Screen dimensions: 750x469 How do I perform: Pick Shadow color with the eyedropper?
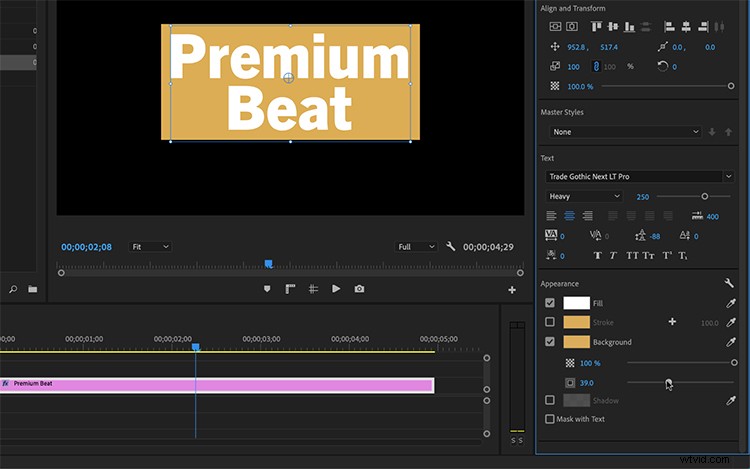[x=730, y=401]
